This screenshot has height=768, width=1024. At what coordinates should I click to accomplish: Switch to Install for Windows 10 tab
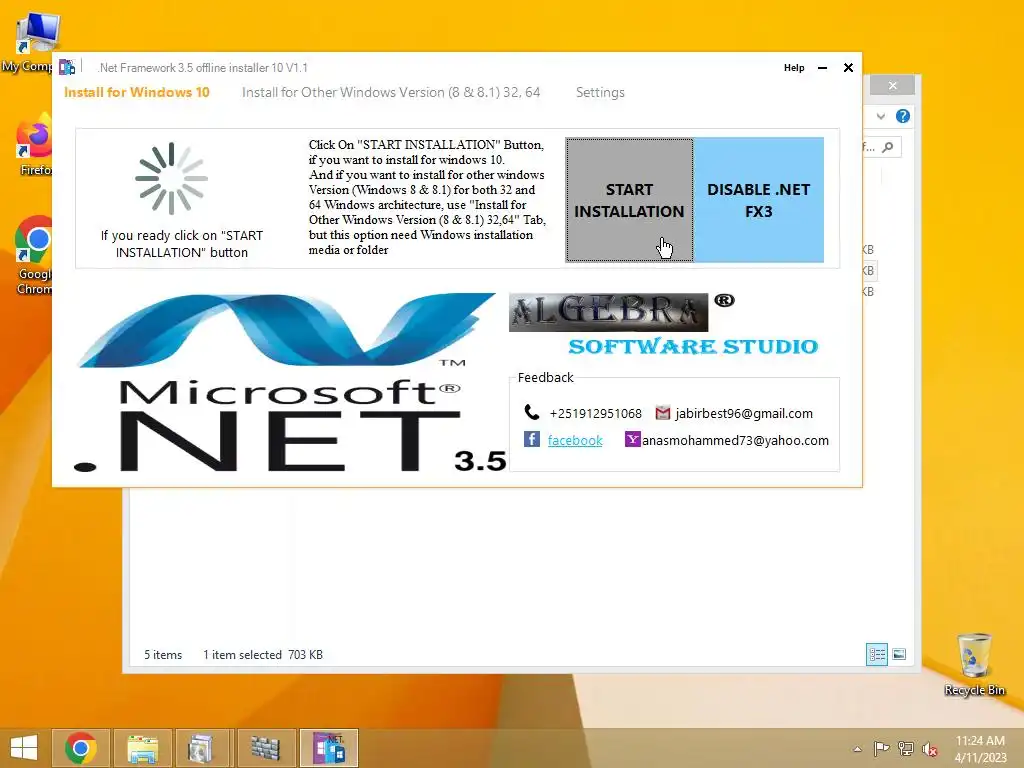pos(136,92)
